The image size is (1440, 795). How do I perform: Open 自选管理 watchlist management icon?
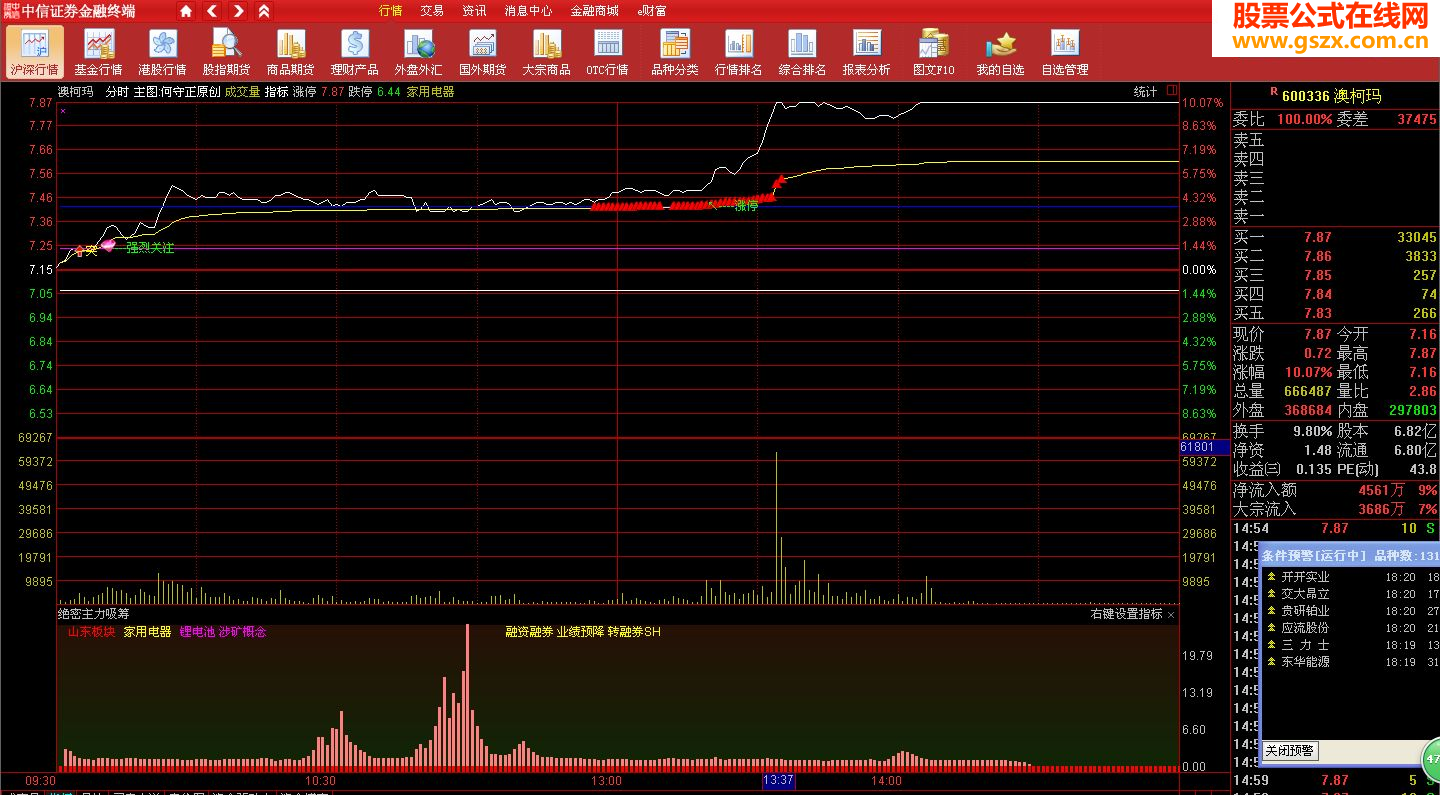[x=1064, y=52]
